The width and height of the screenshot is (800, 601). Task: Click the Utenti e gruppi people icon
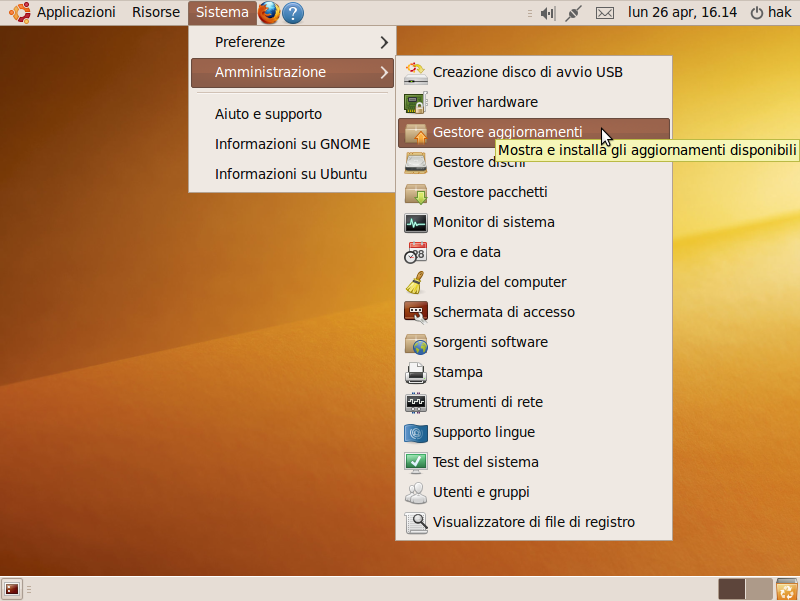pos(415,493)
